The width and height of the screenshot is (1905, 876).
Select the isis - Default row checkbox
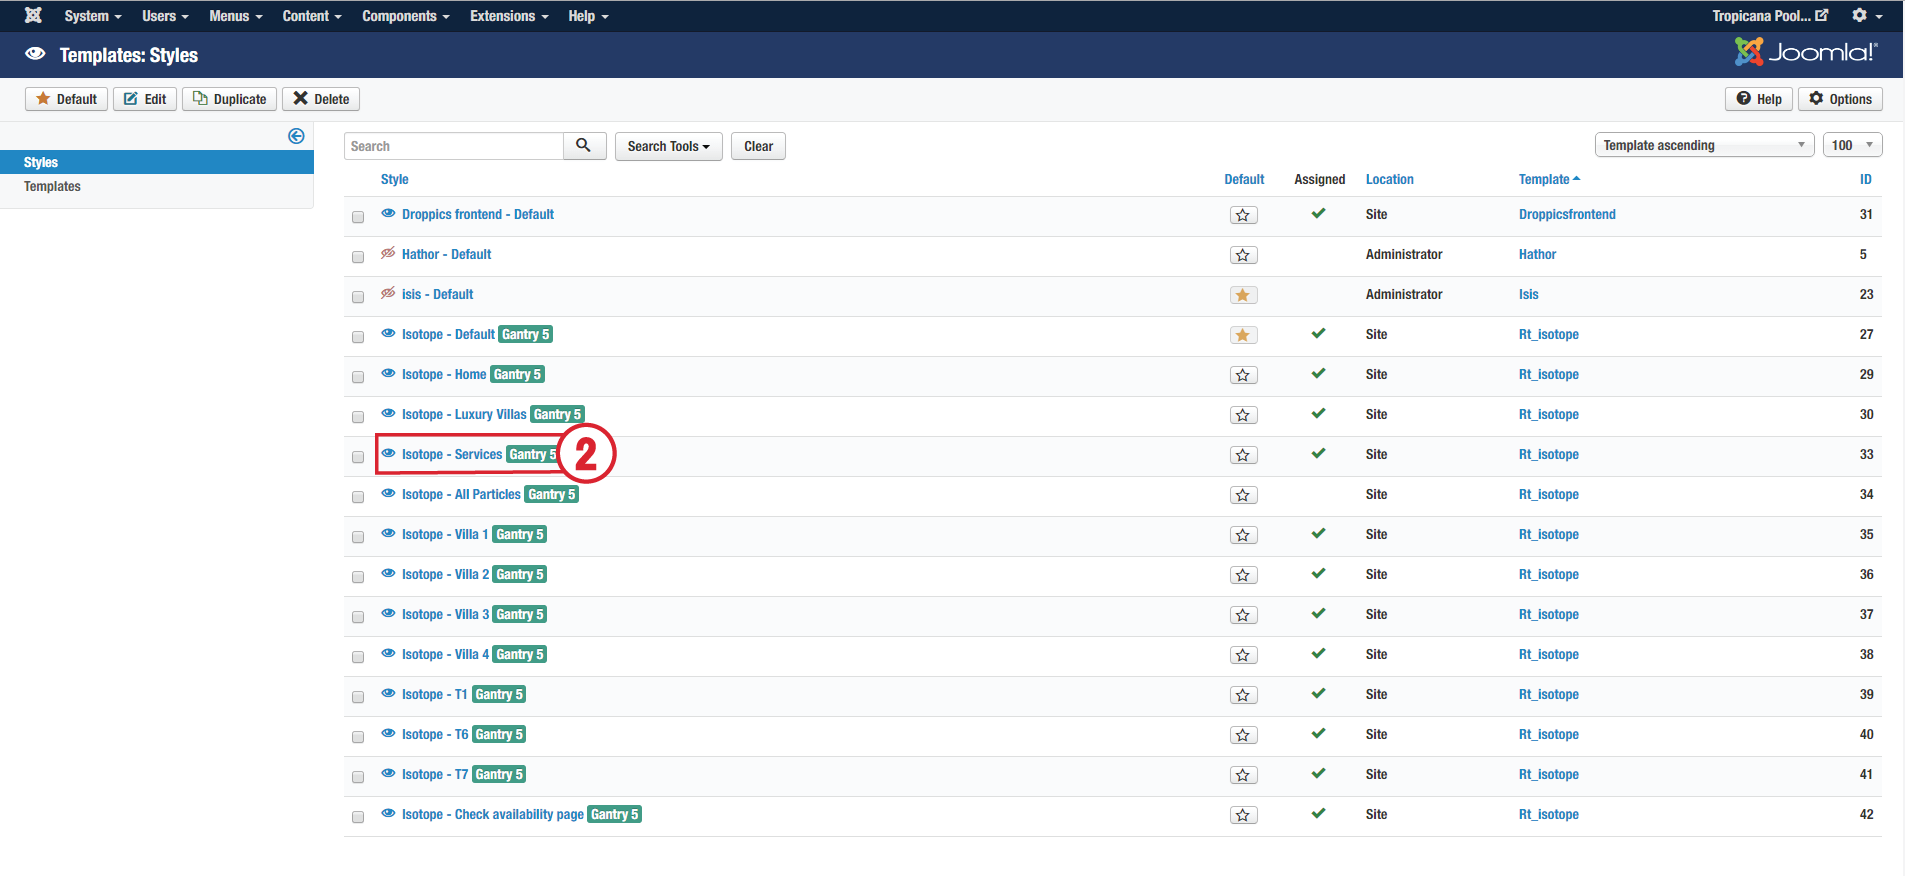click(x=358, y=297)
